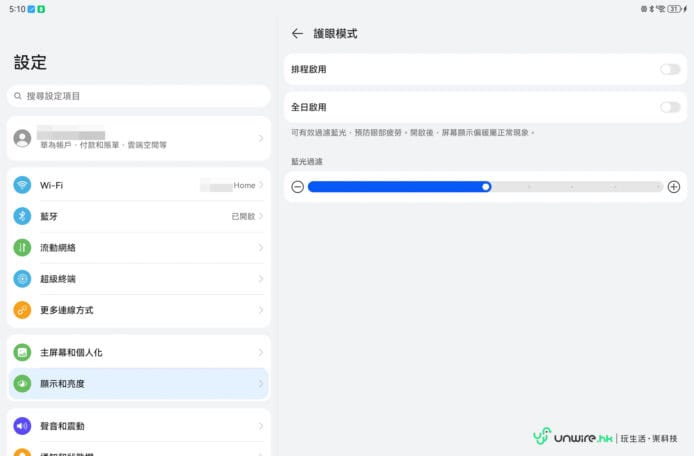The height and width of the screenshot is (456, 694).
Task: Select the Display and Brightness (顯示和亮度) item
Action: point(138,384)
